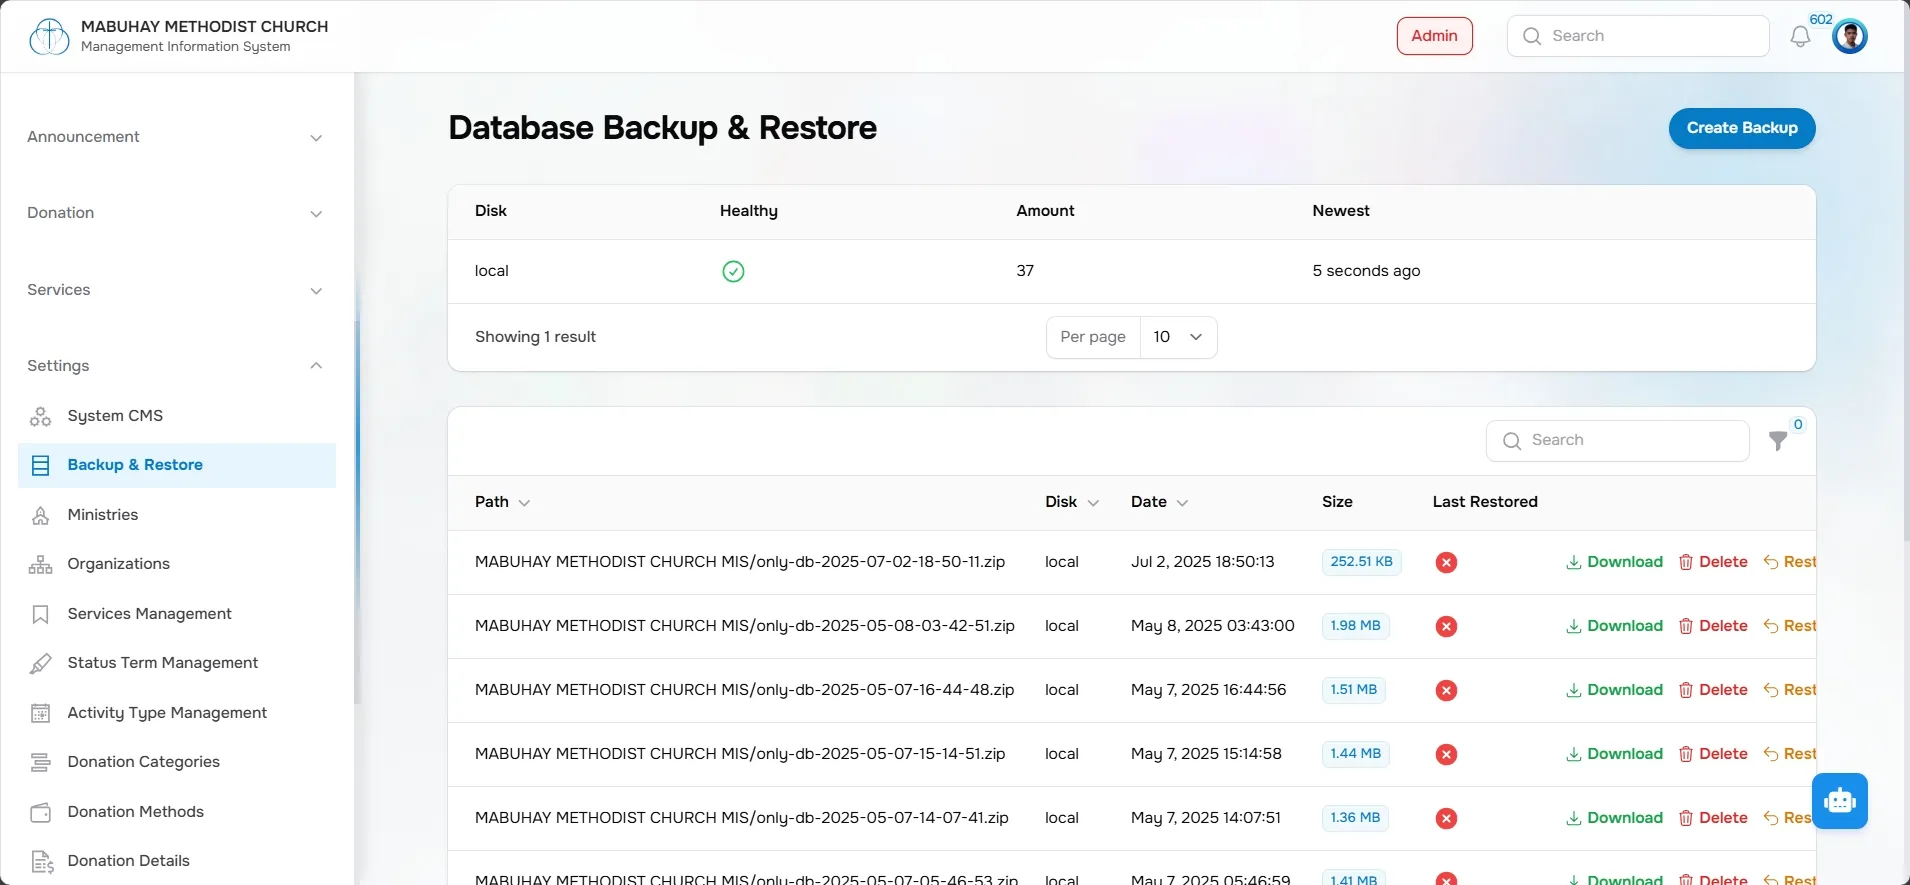The height and width of the screenshot is (885, 1910).
Task: Select Backup & Restore menu item
Action: [176, 465]
